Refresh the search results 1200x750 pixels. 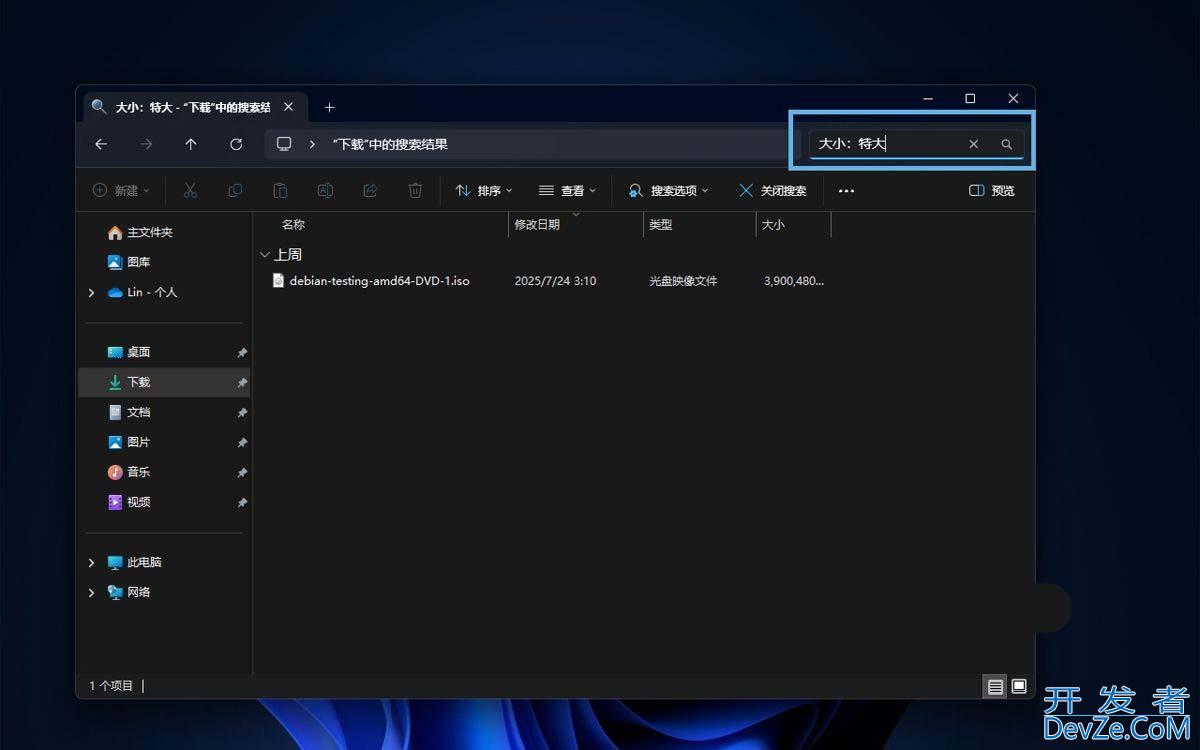236,144
